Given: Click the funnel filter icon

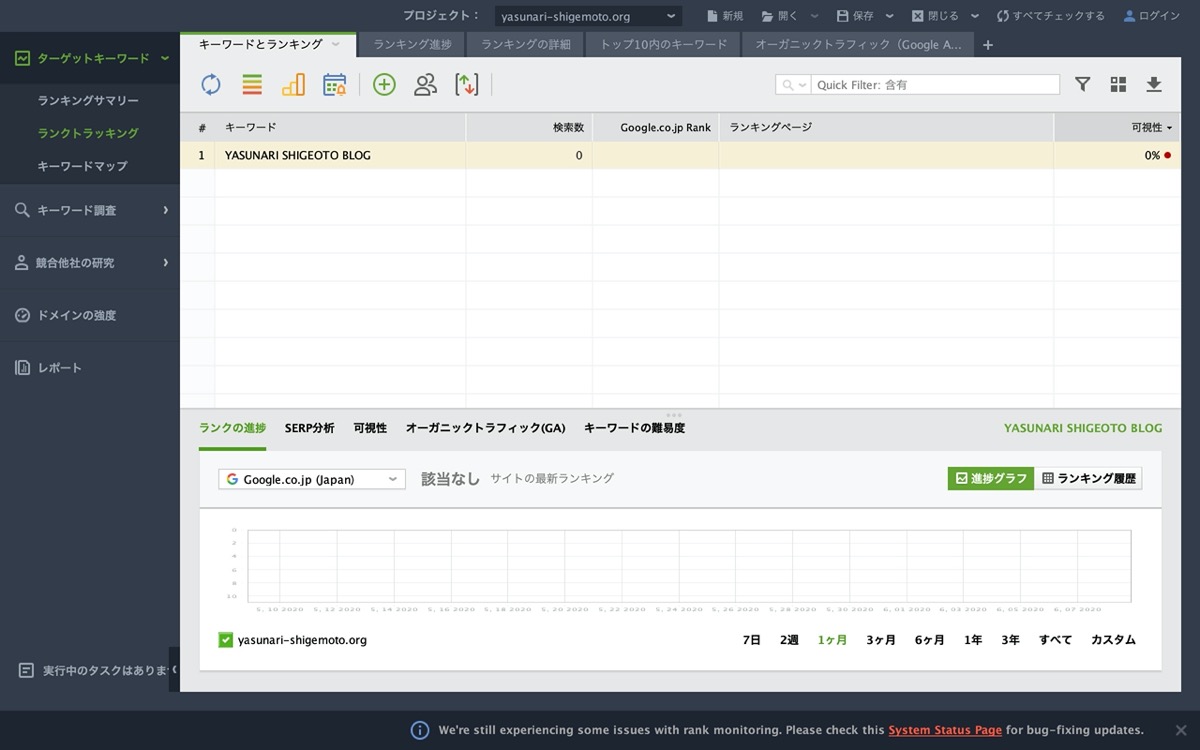Looking at the screenshot, I should click(x=1082, y=85).
